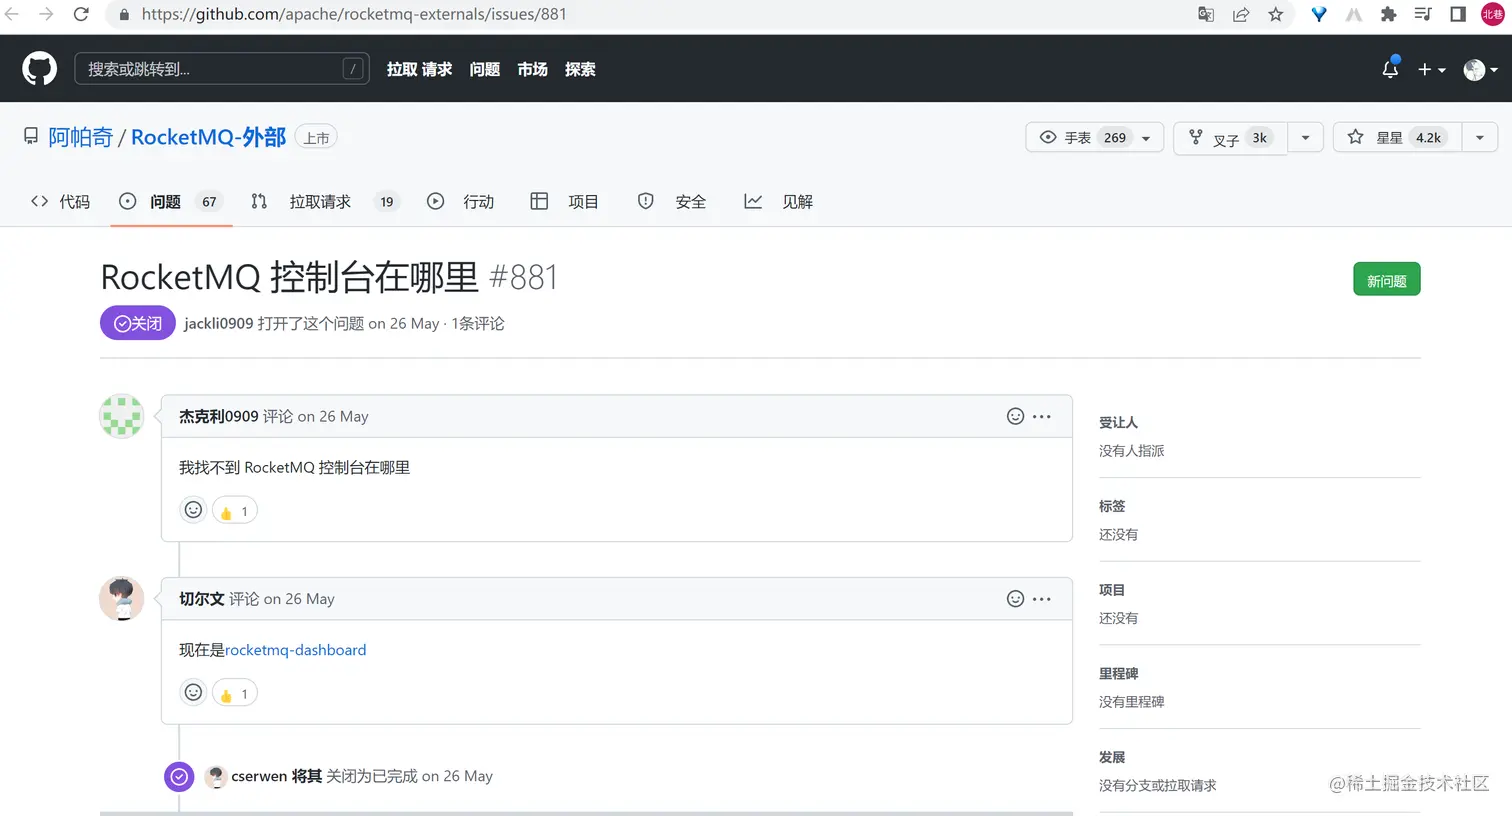Image resolution: width=1512 pixels, height=816 pixels.
Task: Click 杰克利0909 comment author name
Action: (x=219, y=416)
